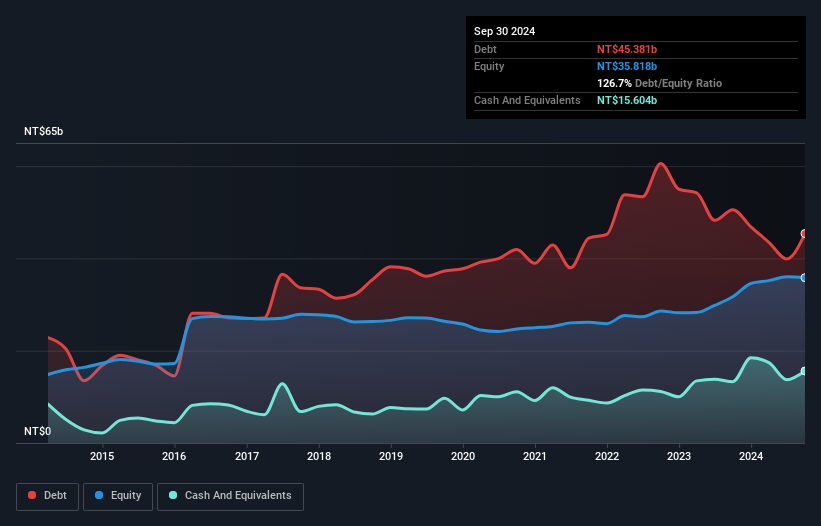
Task: Click Cash And Equivalents label in tooltip
Action: point(527,100)
